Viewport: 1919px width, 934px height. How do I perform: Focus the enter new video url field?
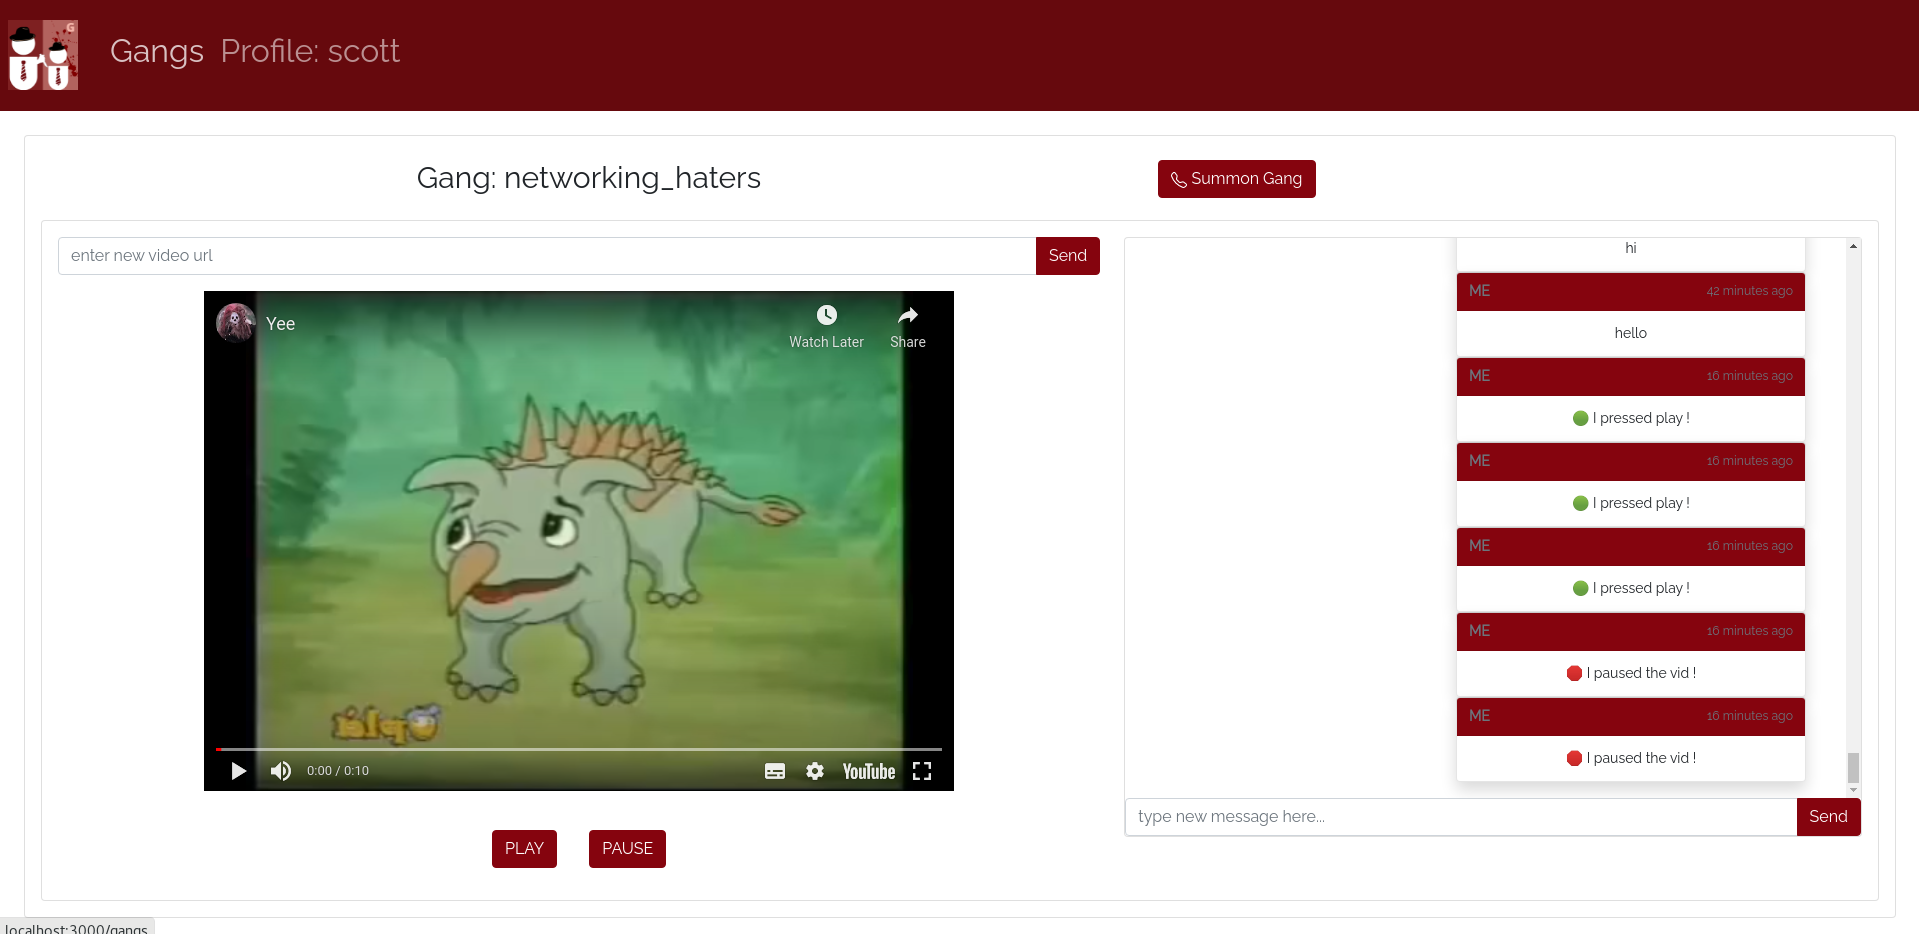click(x=547, y=256)
